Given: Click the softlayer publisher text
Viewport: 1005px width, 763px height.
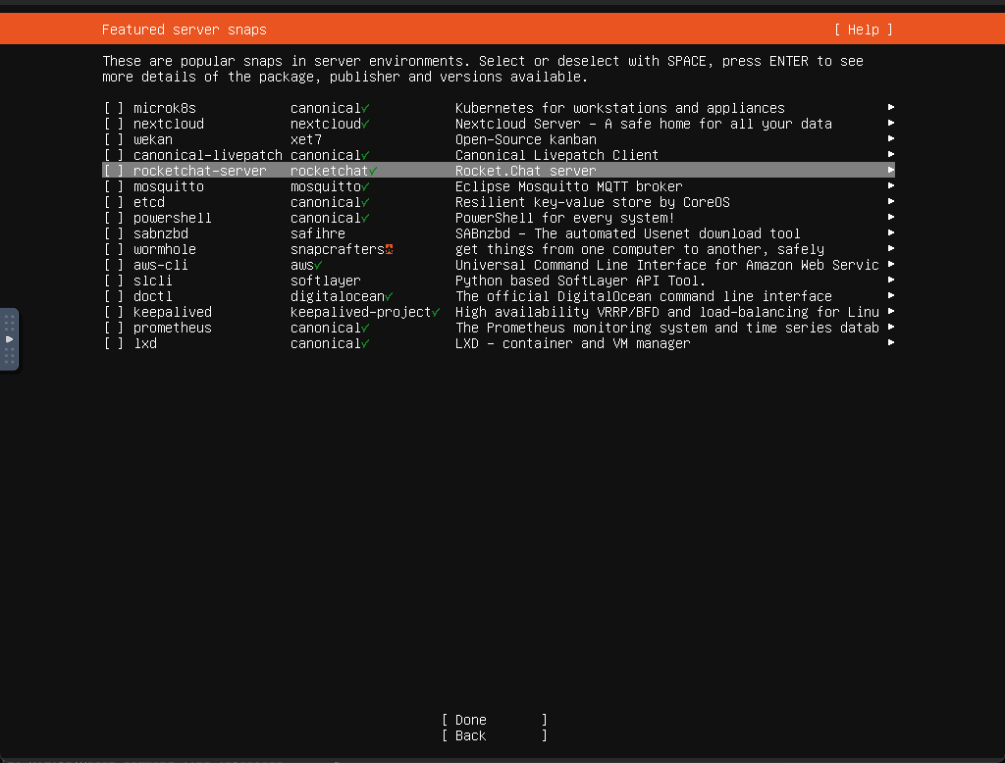Looking at the screenshot, I should click(326, 281).
